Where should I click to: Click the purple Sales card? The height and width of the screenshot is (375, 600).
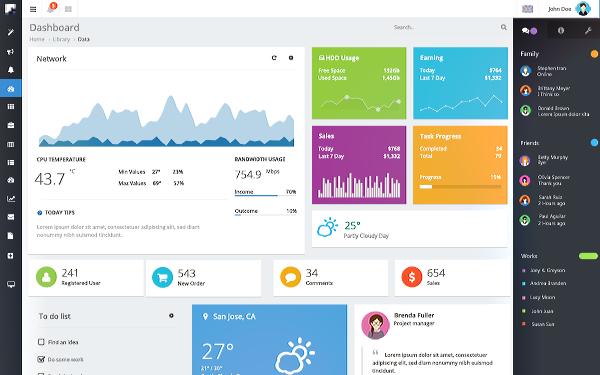(359, 165)
